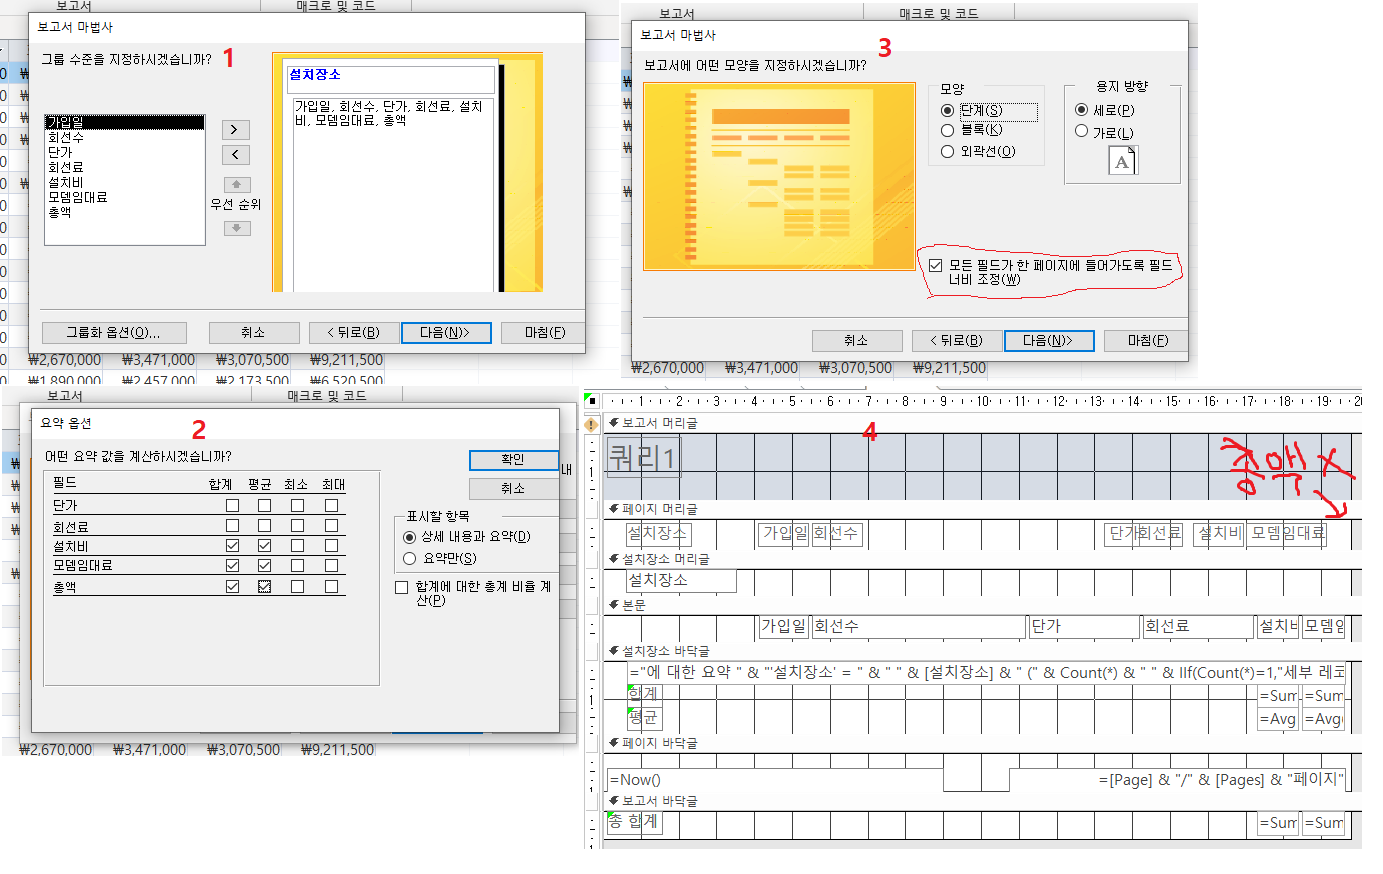The image size is (1383, 874).
Task: Toggle the 모든 필드가 한 페이지에 checkbox
Action: pyautogui.click(x=935, y=266)
